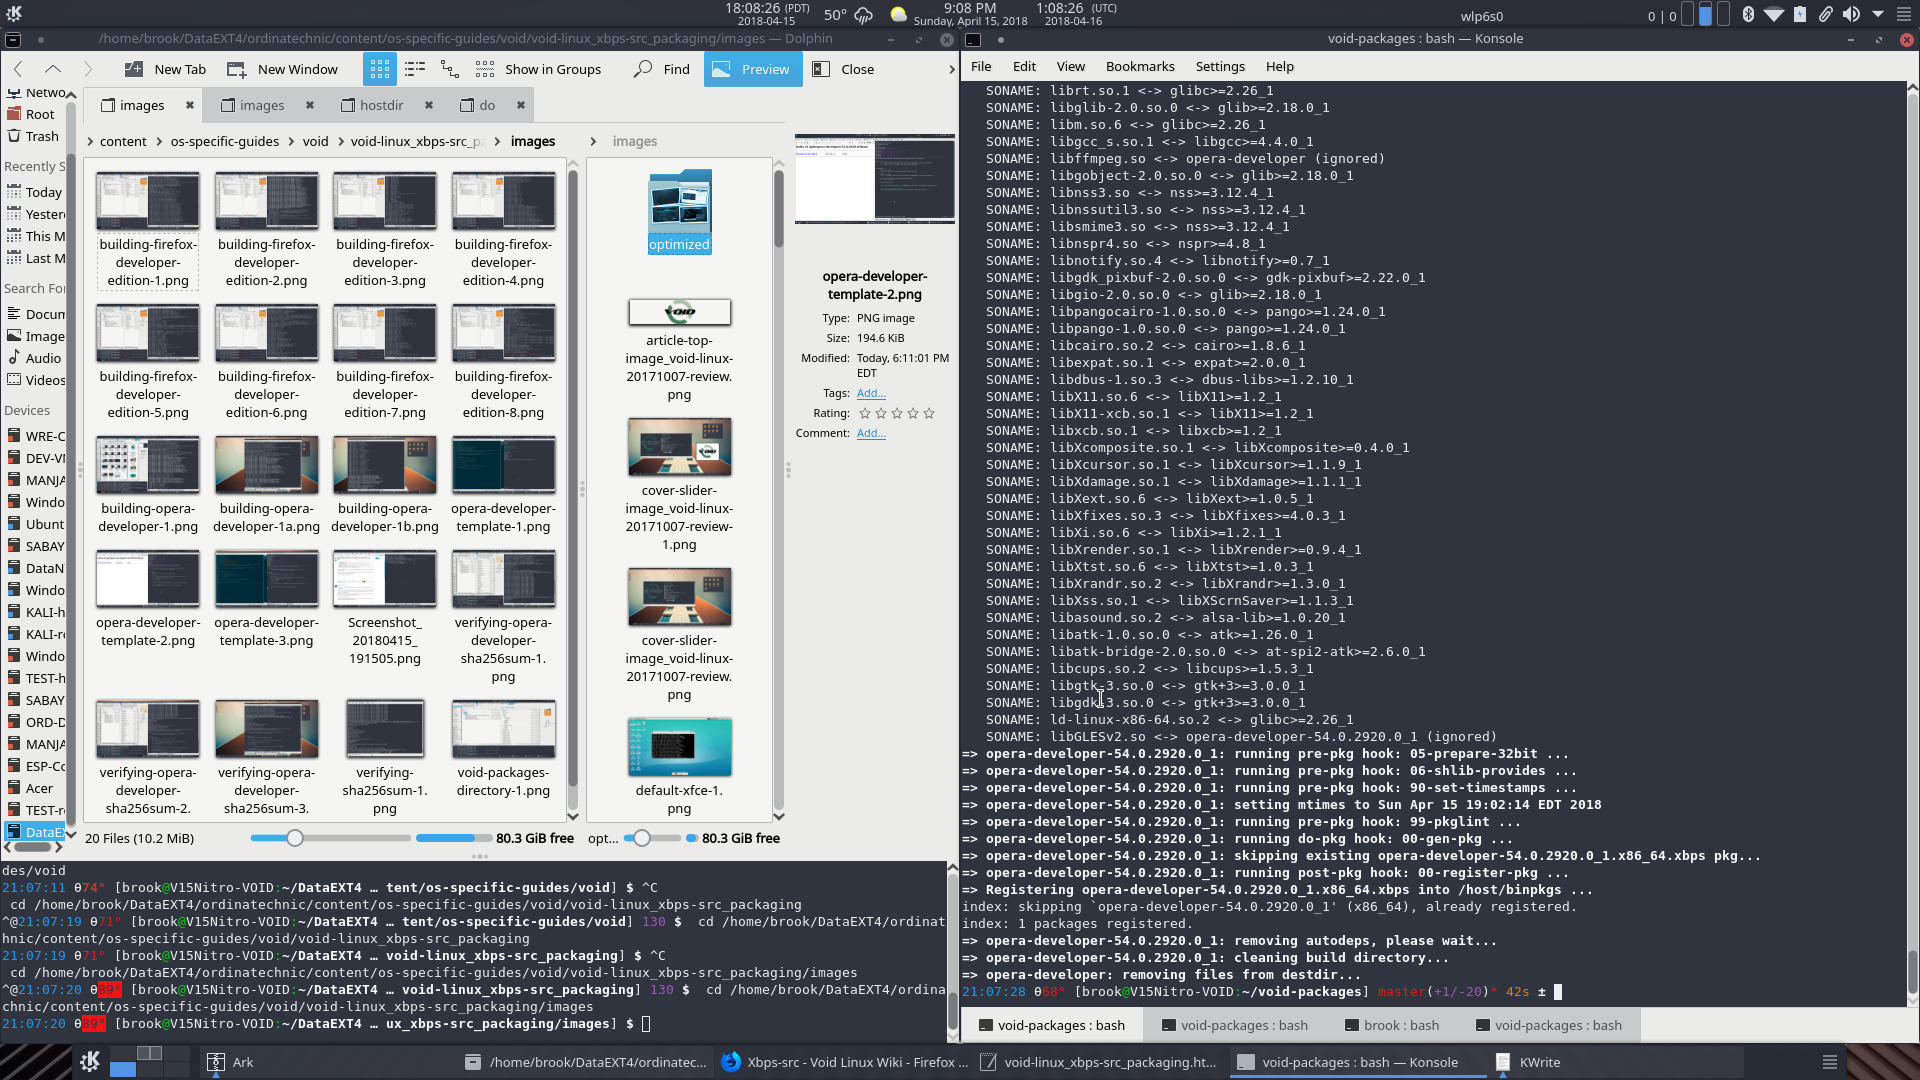This screenshot has height=1080, width=1920.
Task: Switch to Compact view mode
Action: tap(414, 69)
